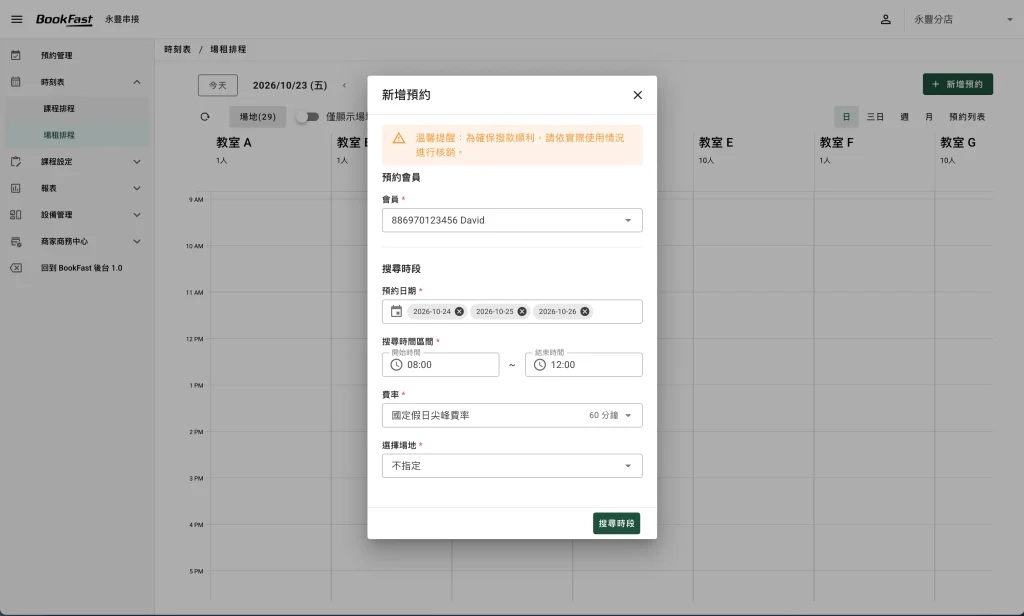1024x616 pixels.
Task: Click the 課程設定 icon
Action: pos(16,161)
